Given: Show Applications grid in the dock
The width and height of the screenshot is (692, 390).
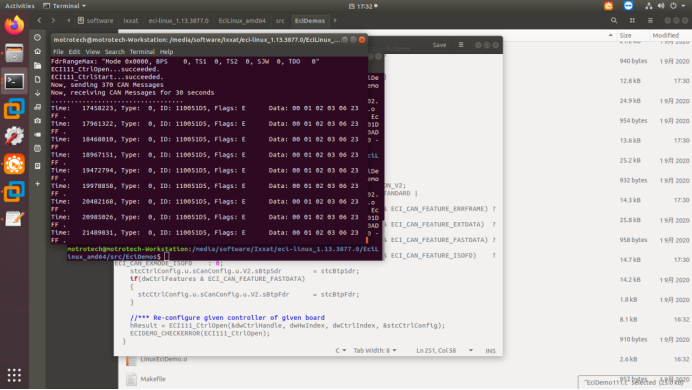Looking at the screenshot, I should point(14,375).
